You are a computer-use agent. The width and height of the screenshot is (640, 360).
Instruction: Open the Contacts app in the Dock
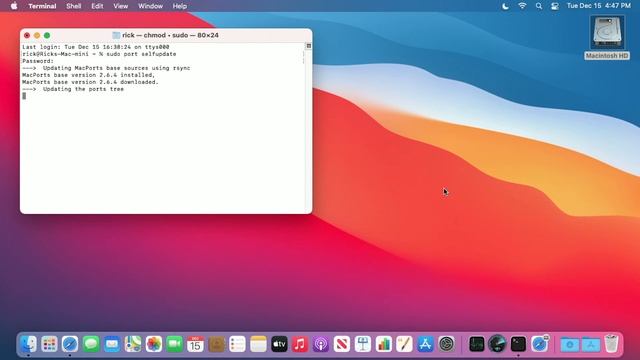point(216,344)
